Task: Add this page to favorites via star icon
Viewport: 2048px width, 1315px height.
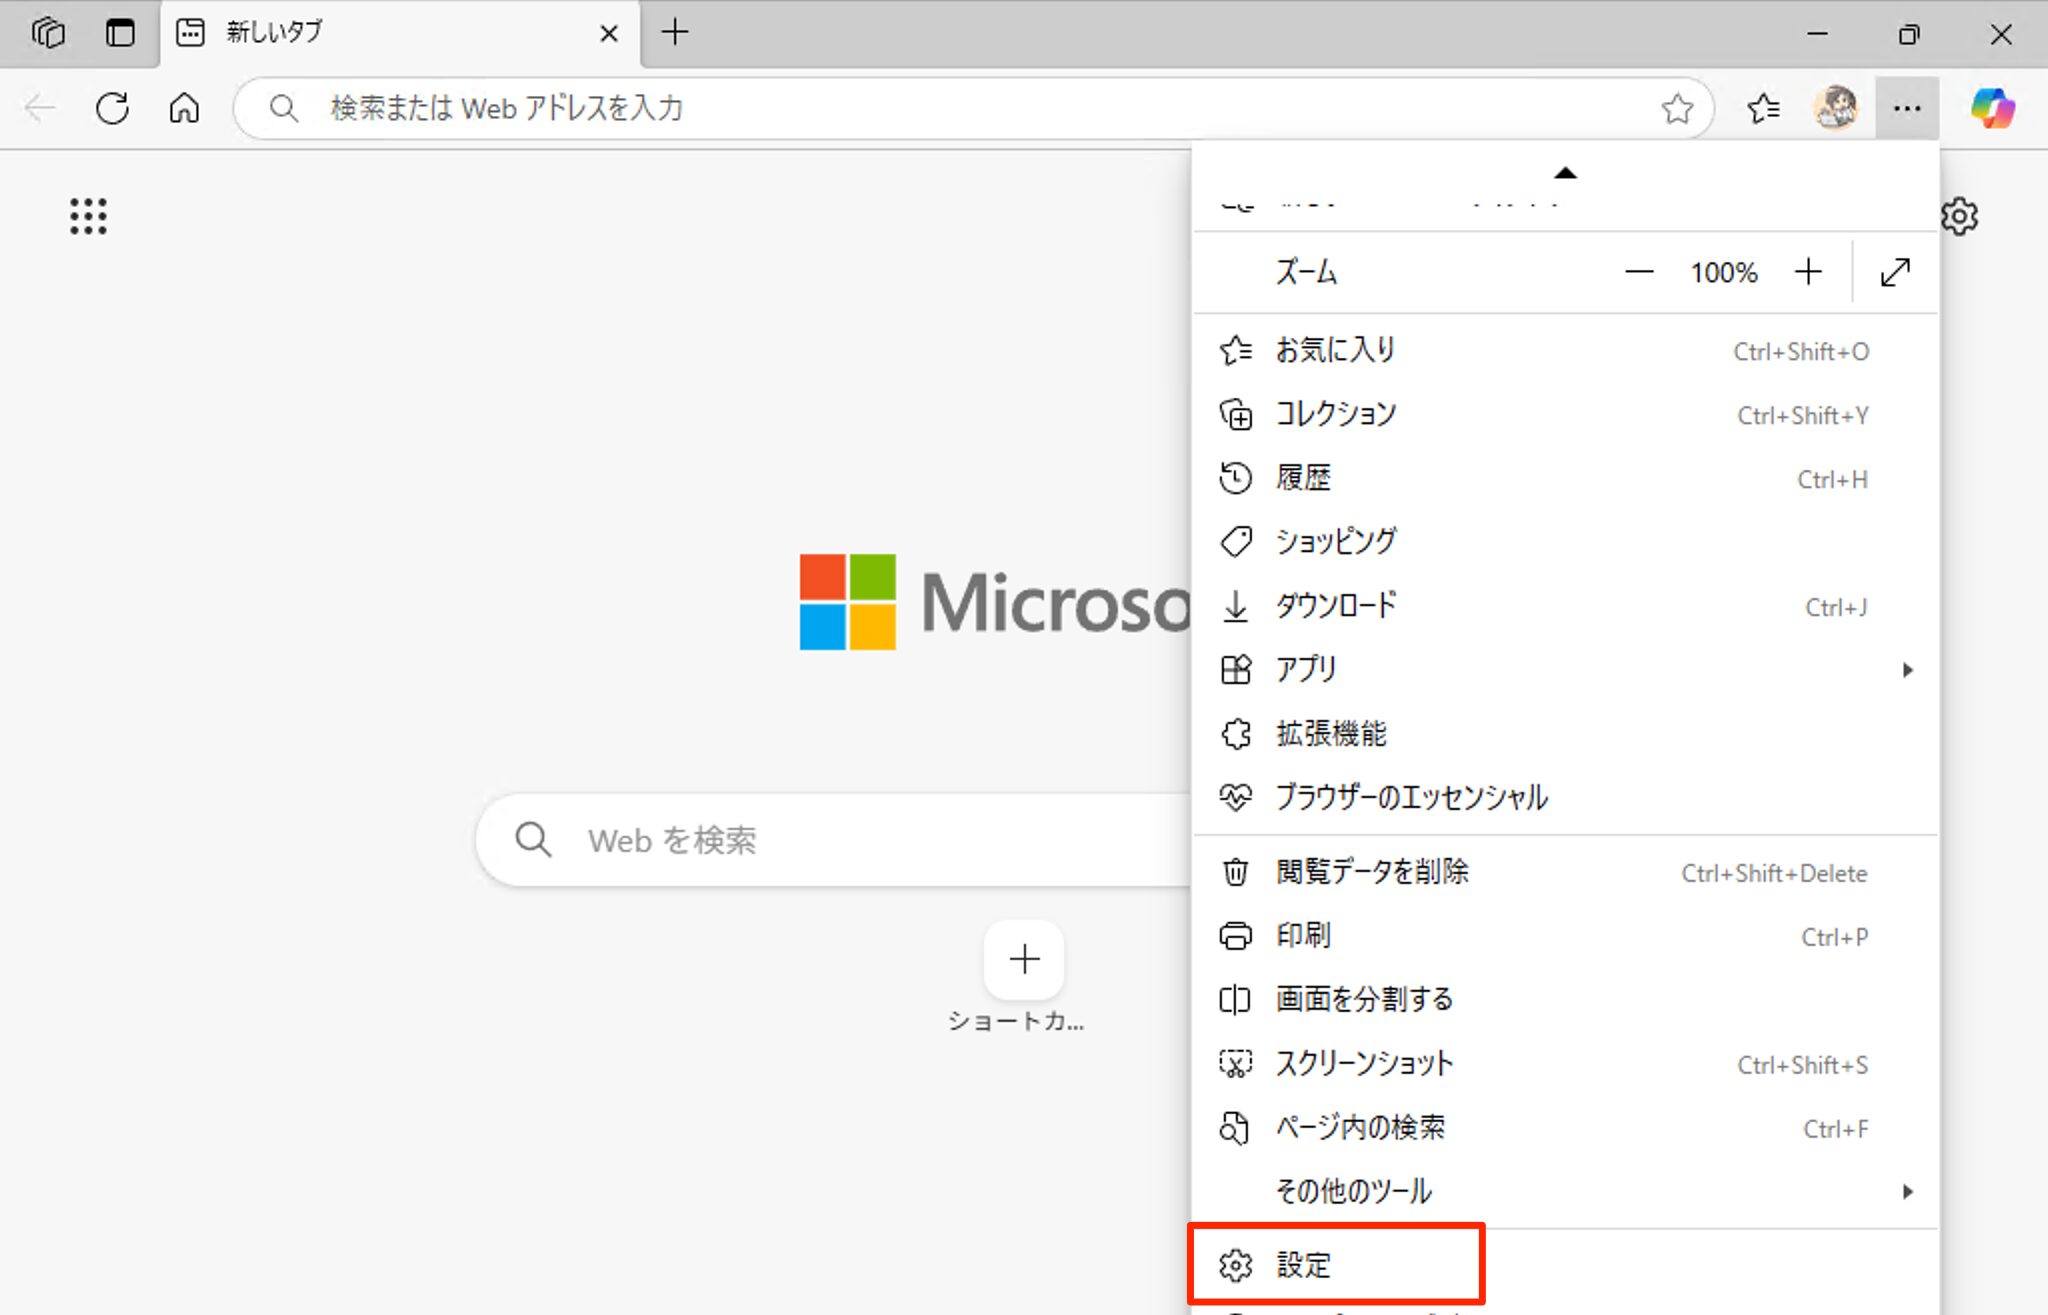Action: click(1677, 108)
